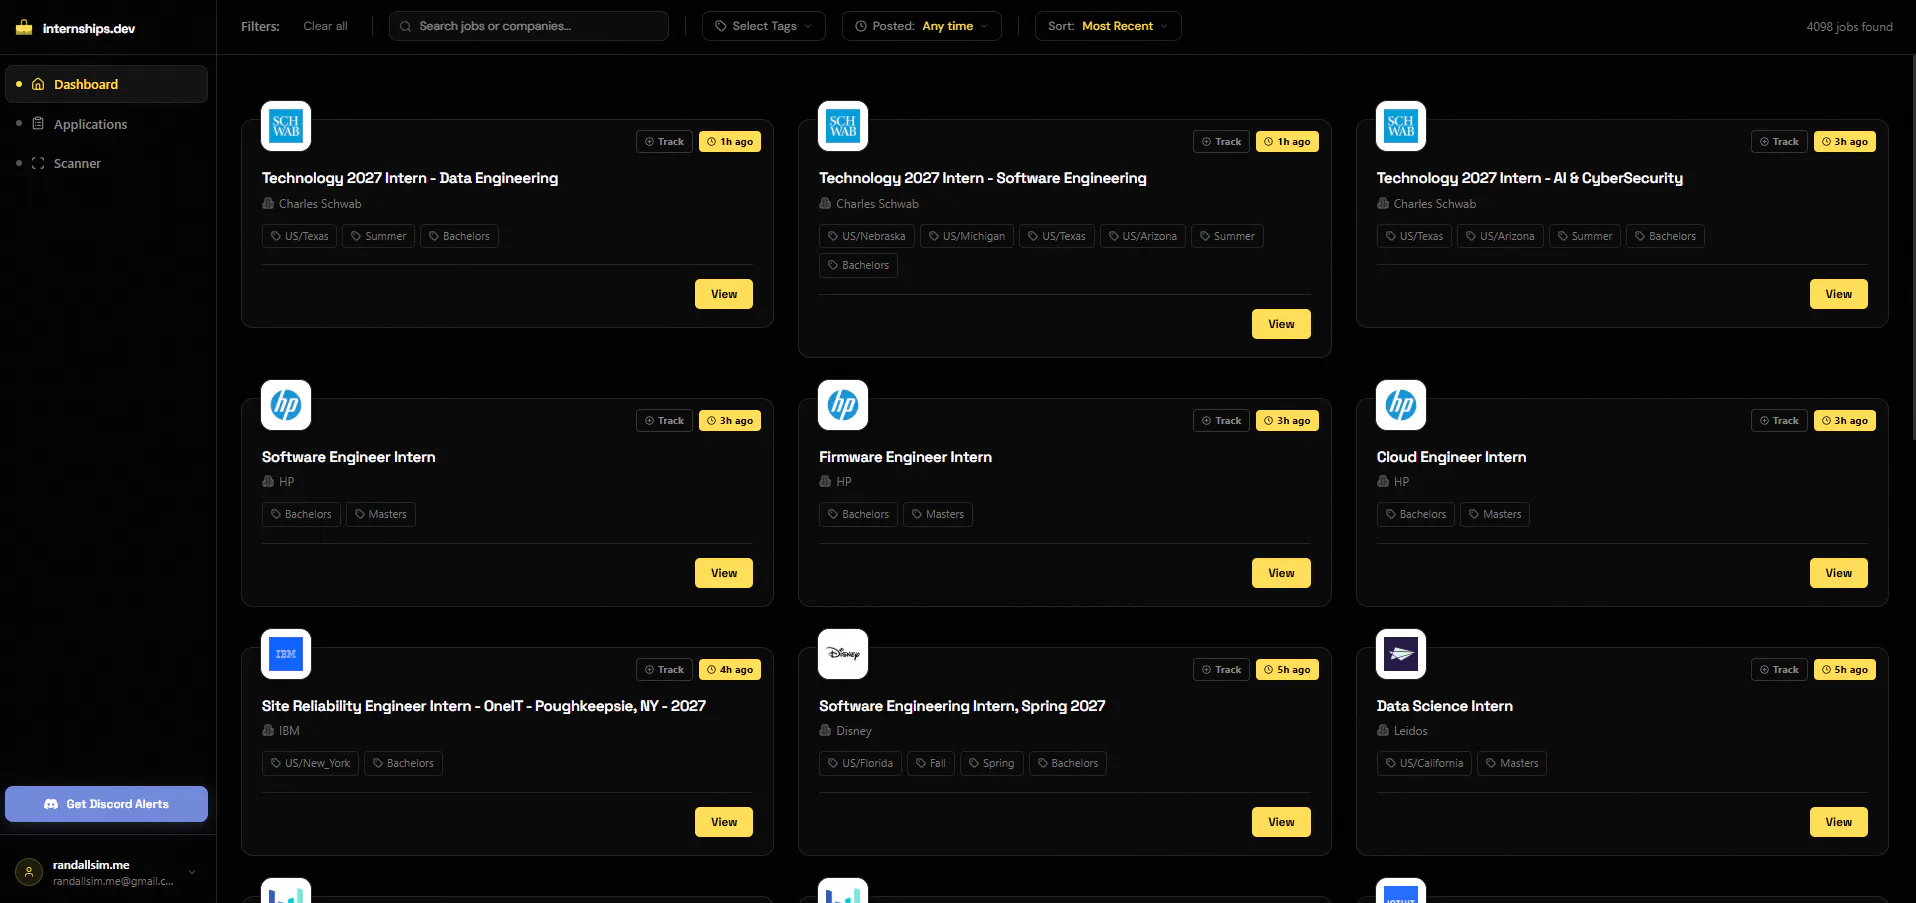Click the 4h ago badge on the IBM card
This screenshot has height=903, width=1916.
(x=730, y=670)
